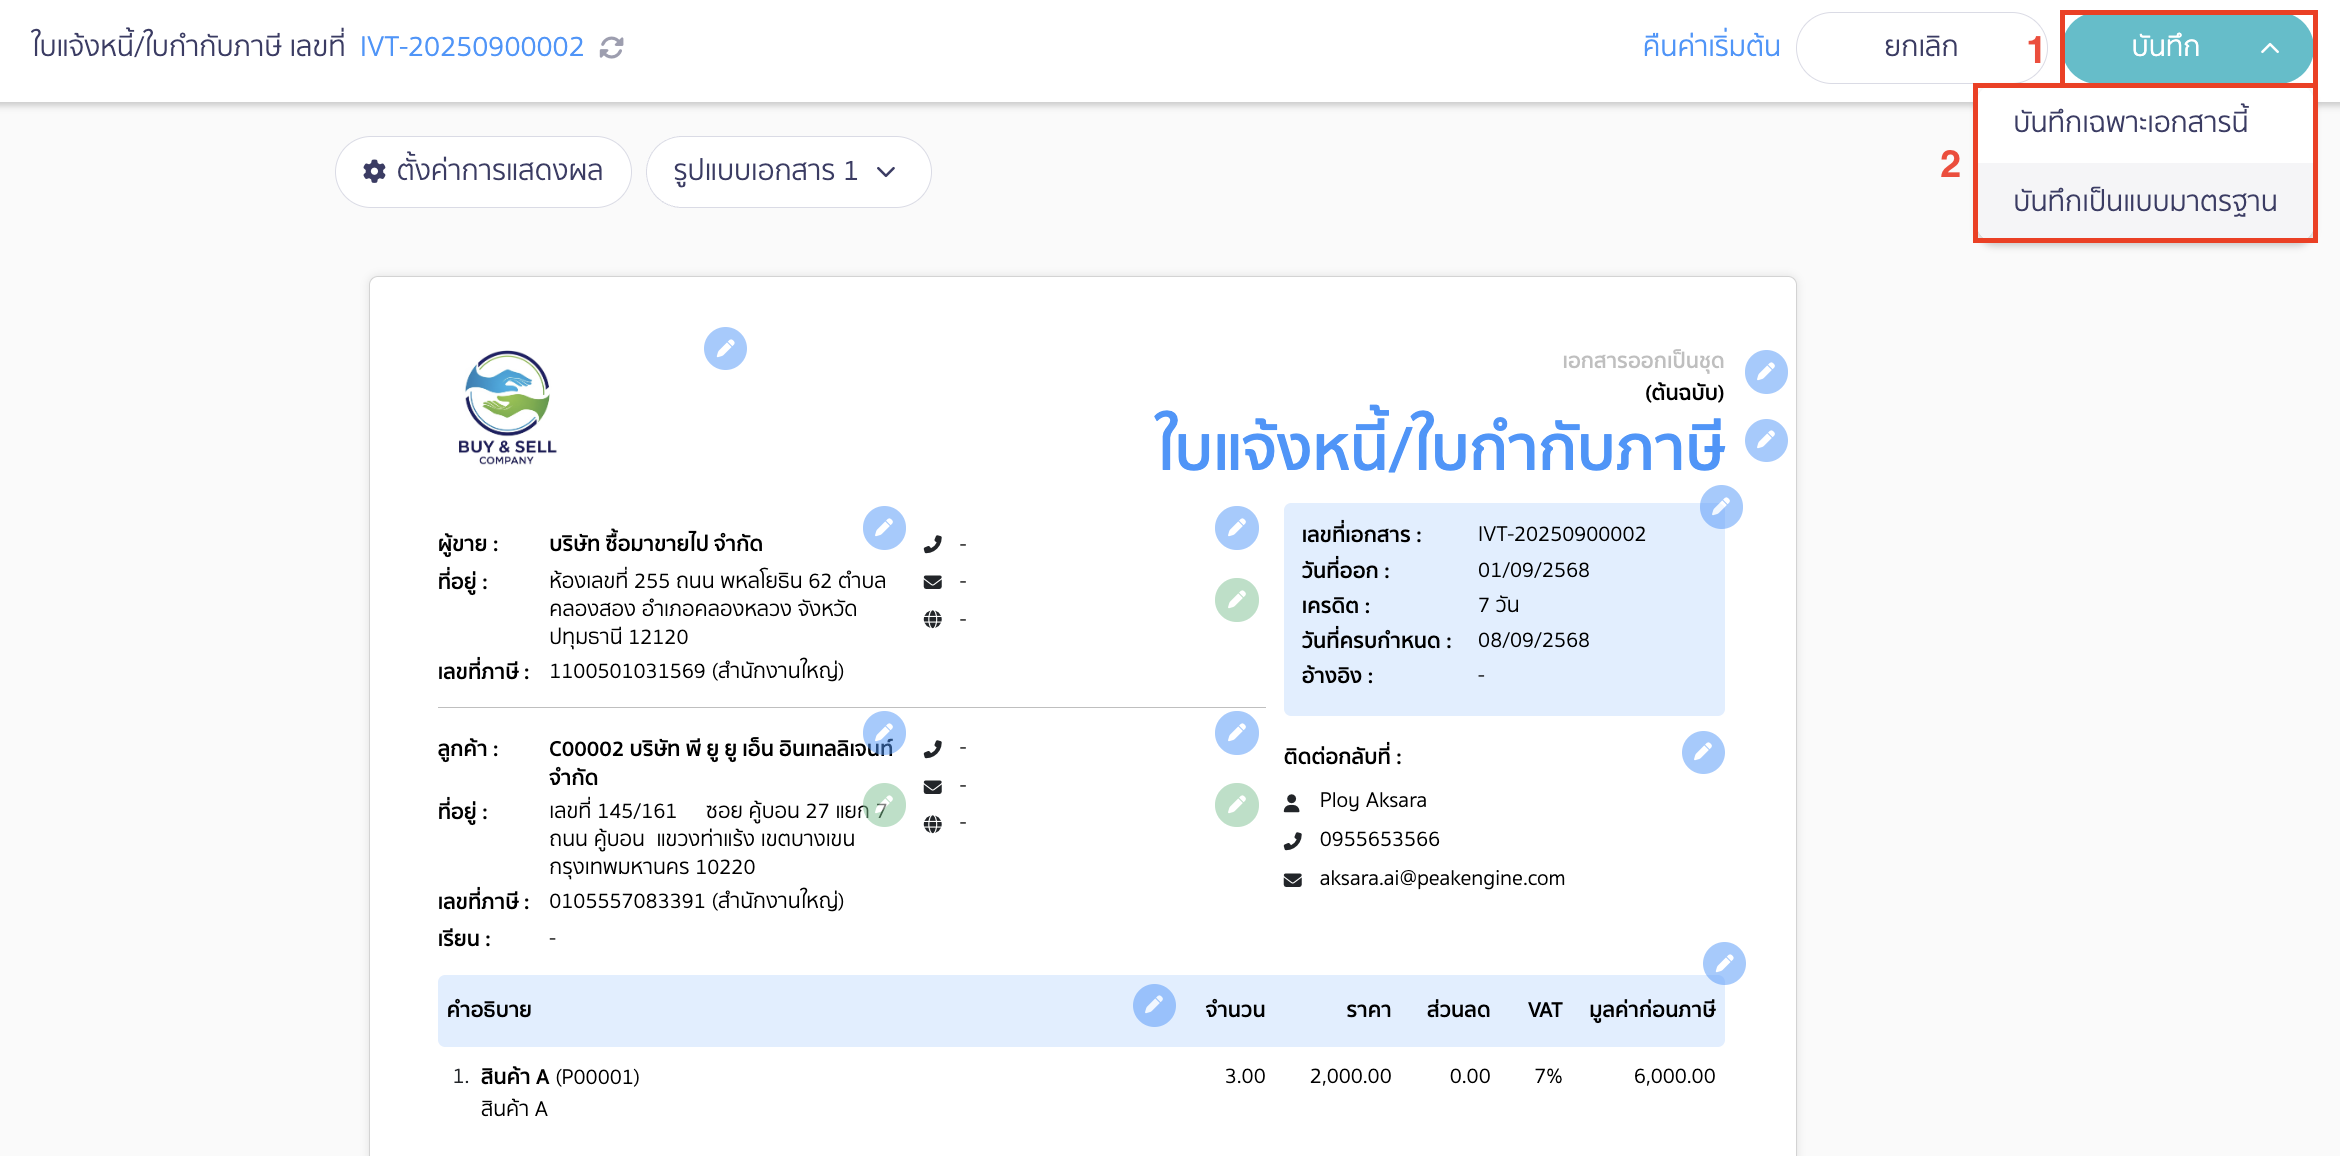This screenshot has height=1156, width=2340.
Task: Click the seller website globe icon
Action: click(933, 619)
